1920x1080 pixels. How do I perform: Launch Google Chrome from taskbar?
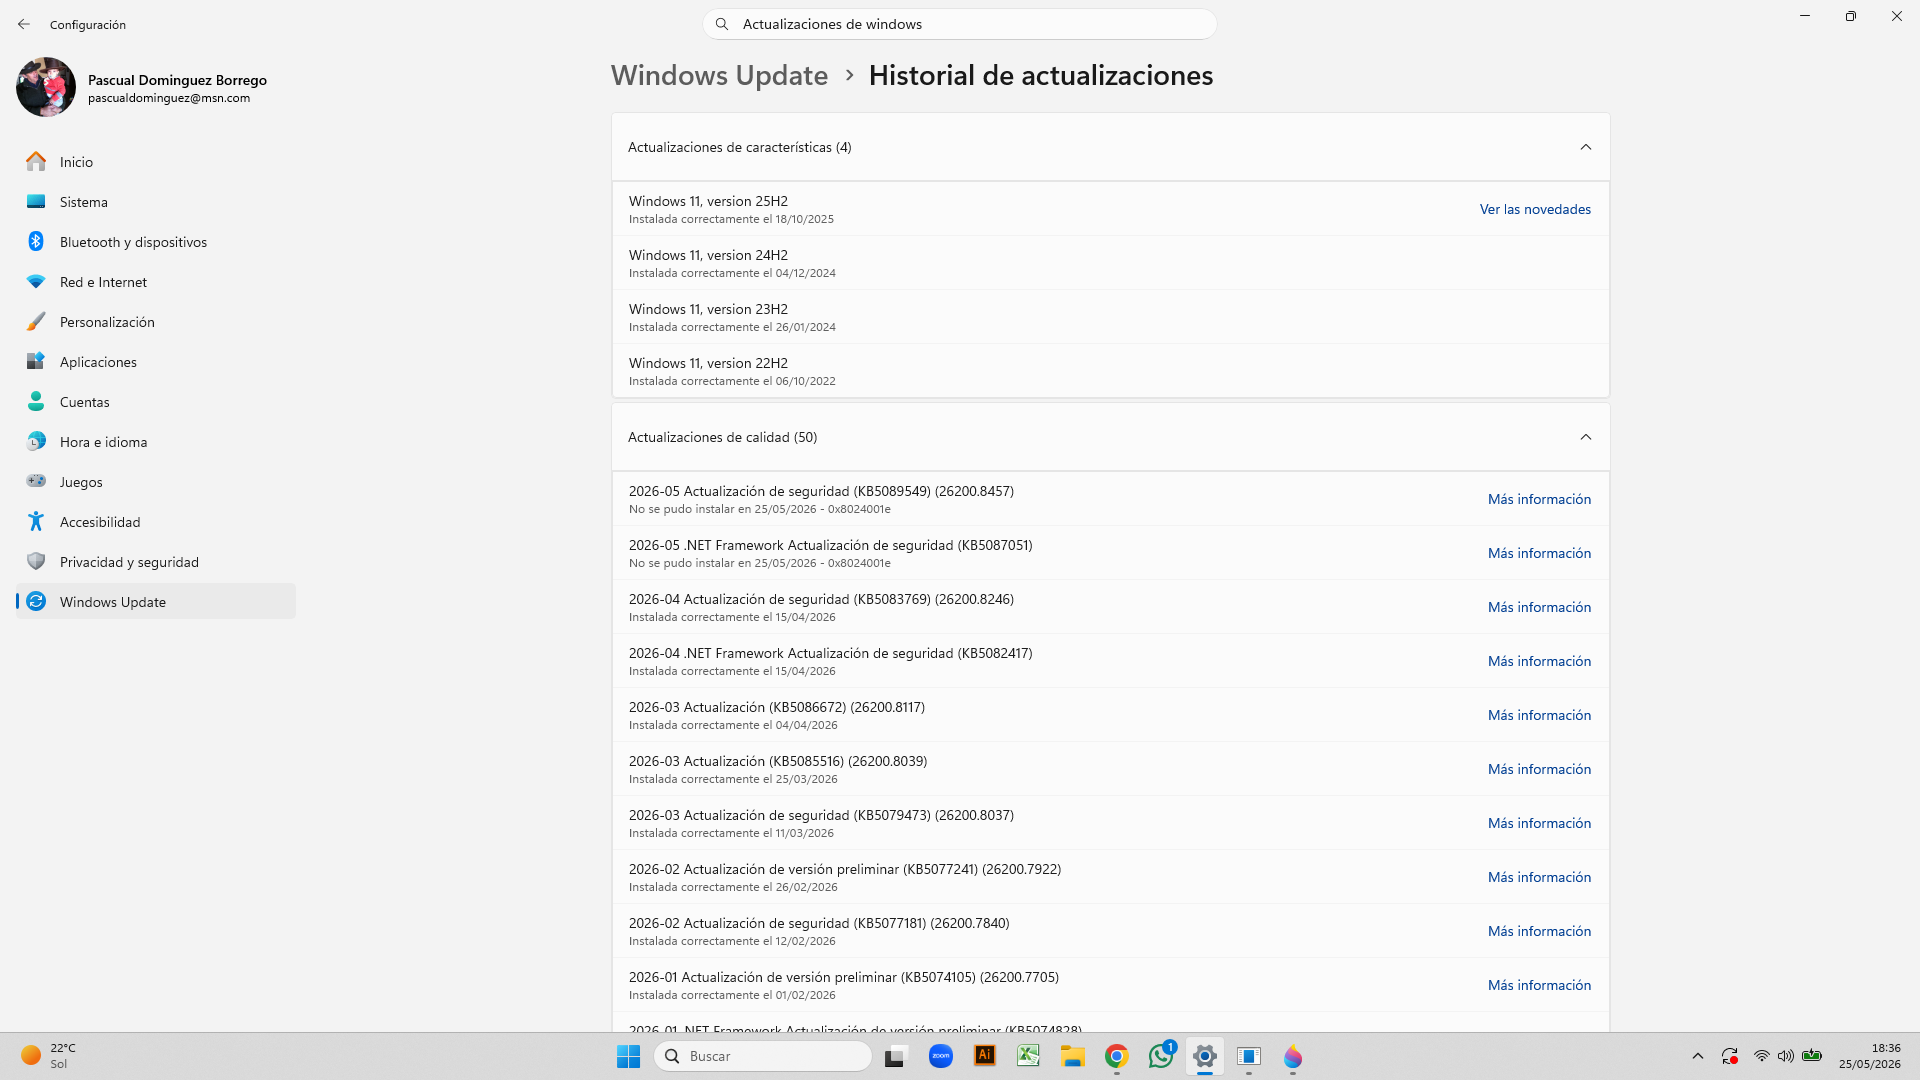click(x=1117, y=1056)
